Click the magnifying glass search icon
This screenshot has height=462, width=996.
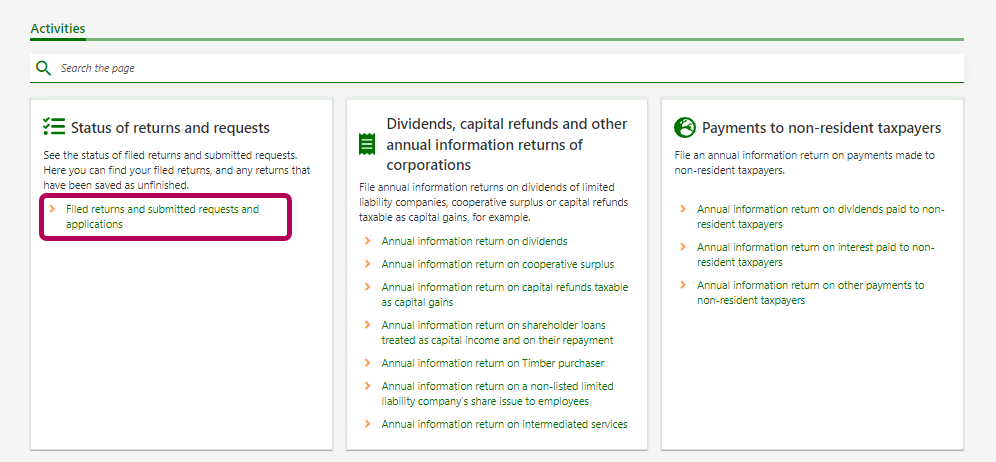click(x=43, y=68)
